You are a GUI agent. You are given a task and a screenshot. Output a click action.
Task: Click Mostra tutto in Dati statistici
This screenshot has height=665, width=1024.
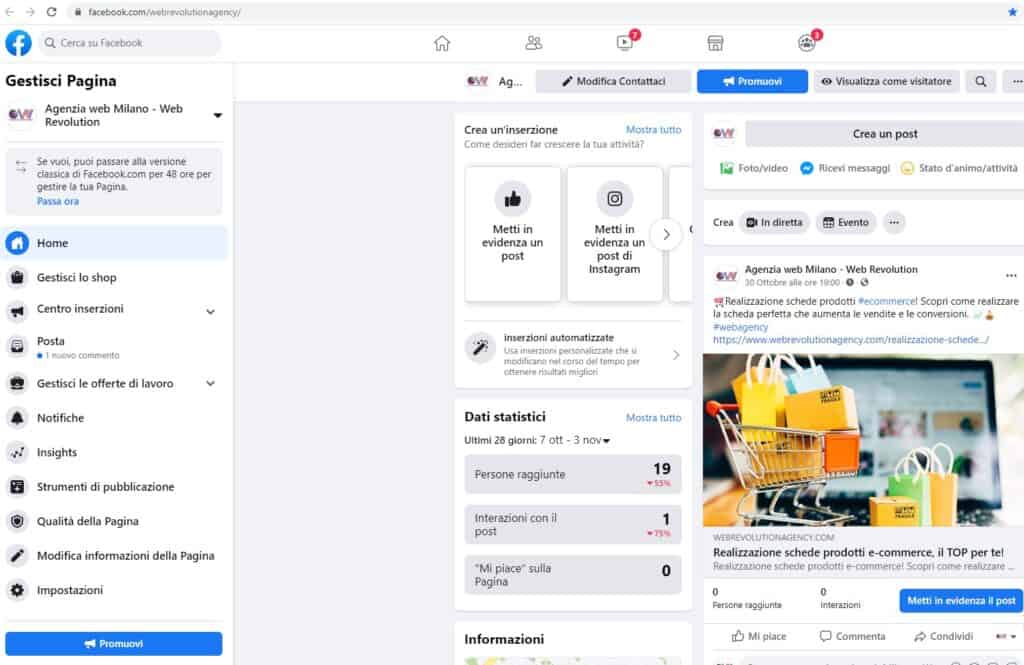click(653, 417)
